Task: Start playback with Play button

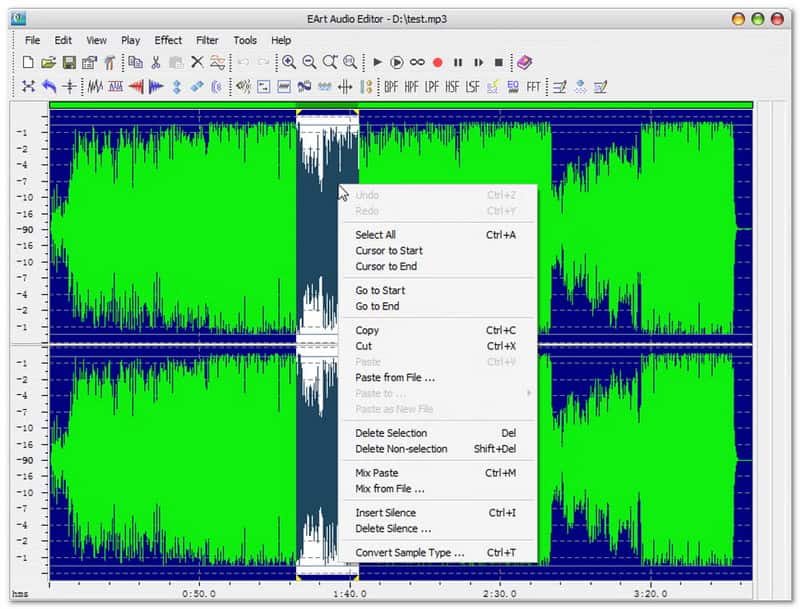Action: pos(378,62)
